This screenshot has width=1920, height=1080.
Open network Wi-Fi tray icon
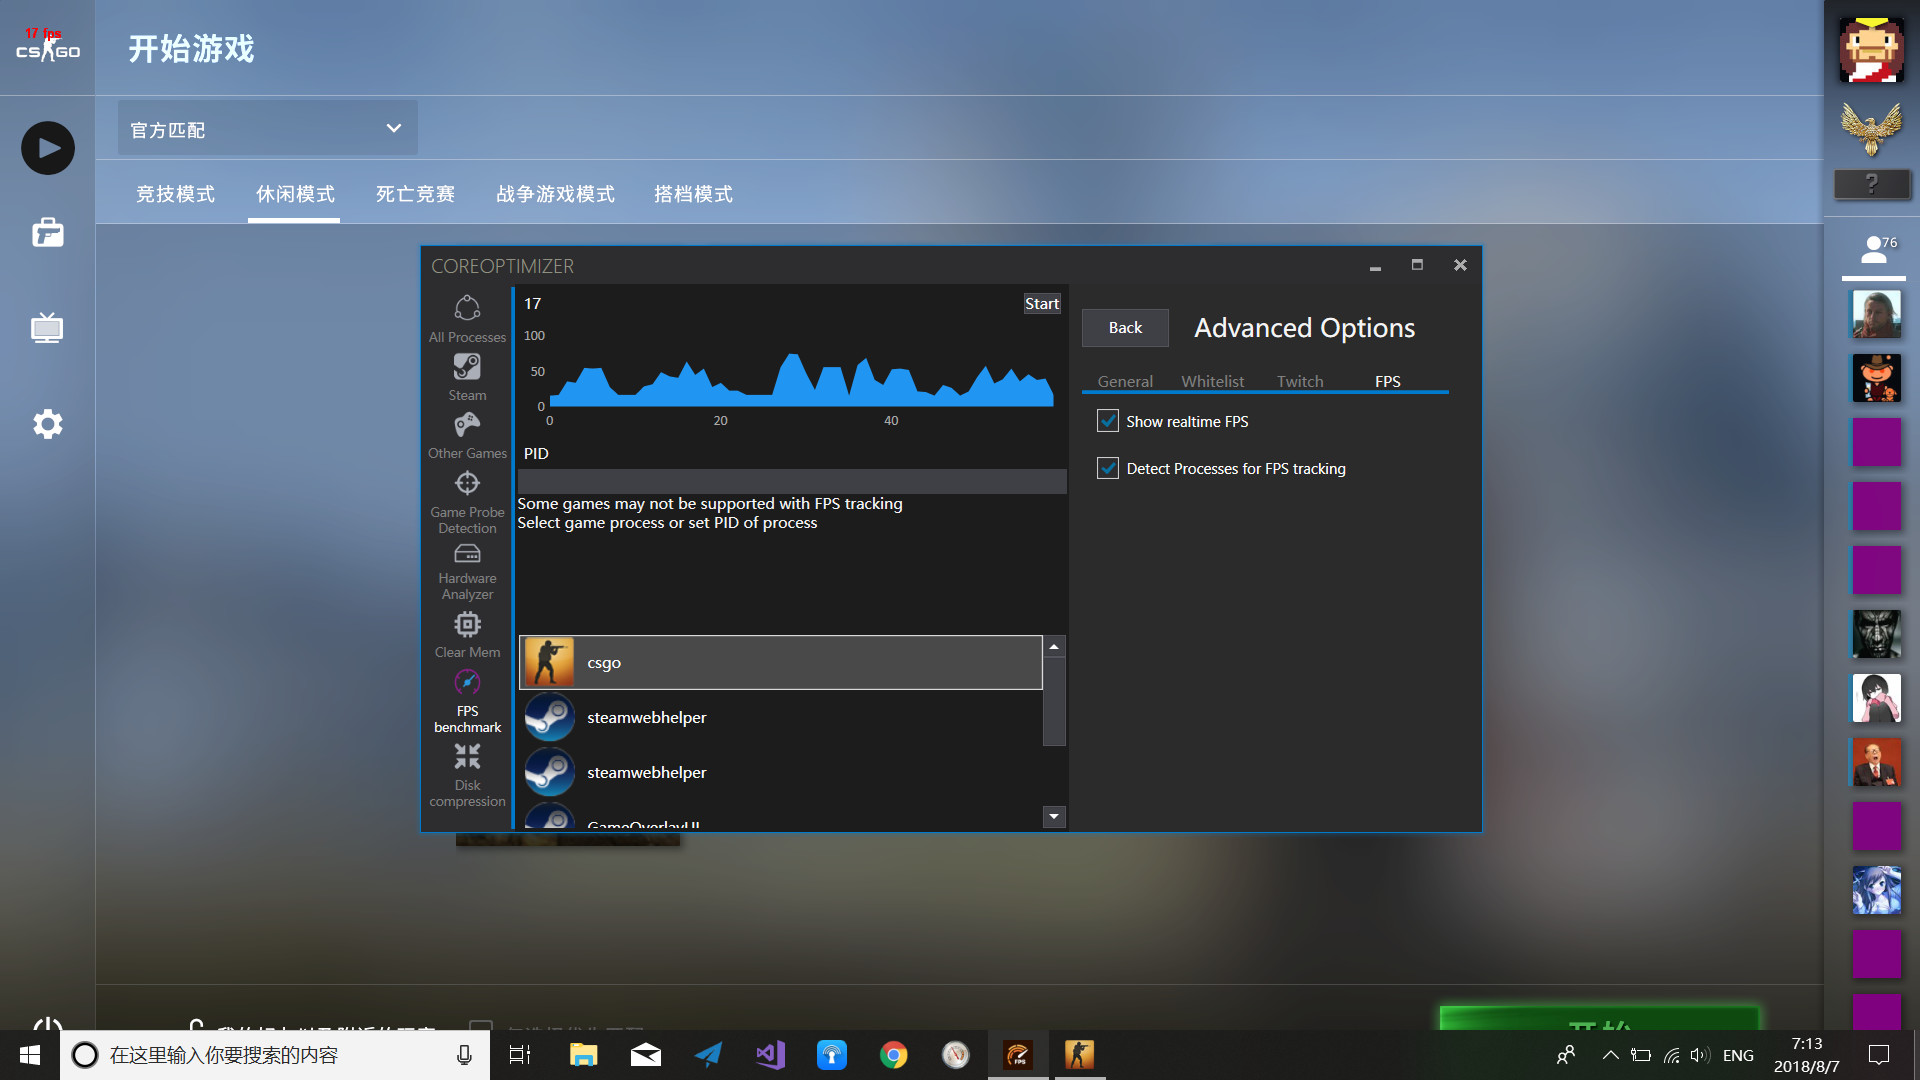pyautogui.click(x=1671, y=1055)
